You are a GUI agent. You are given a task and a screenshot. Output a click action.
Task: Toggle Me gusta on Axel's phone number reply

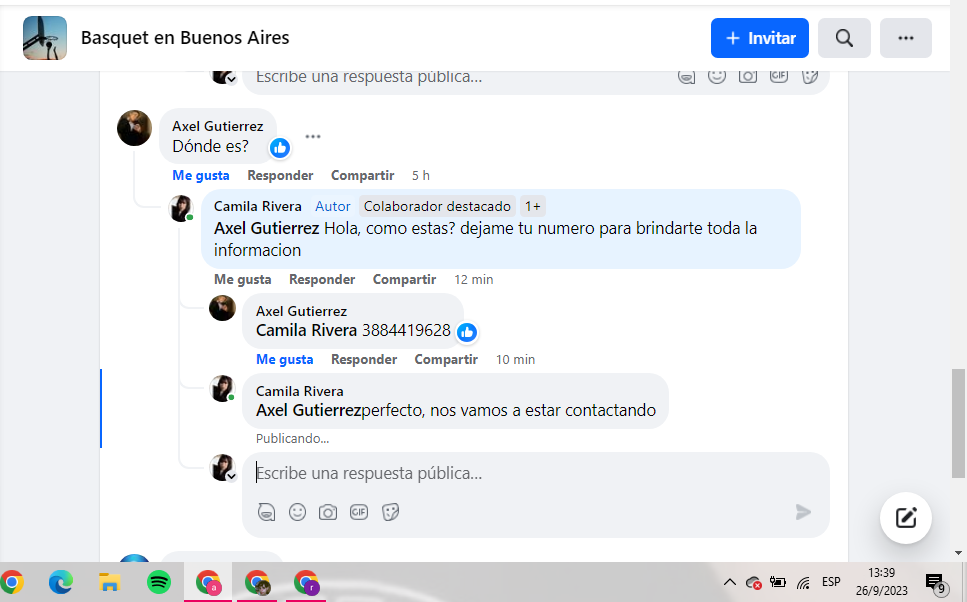284,359
